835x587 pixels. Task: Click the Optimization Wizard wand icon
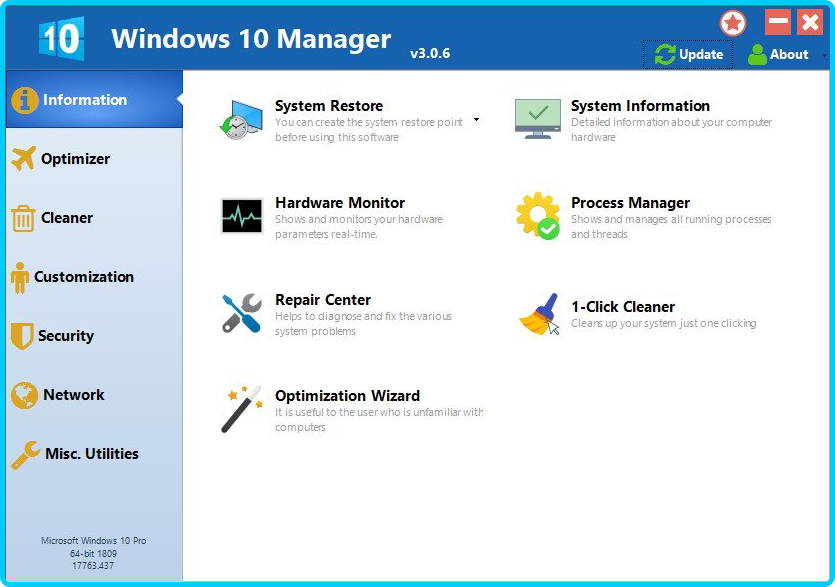241,409
